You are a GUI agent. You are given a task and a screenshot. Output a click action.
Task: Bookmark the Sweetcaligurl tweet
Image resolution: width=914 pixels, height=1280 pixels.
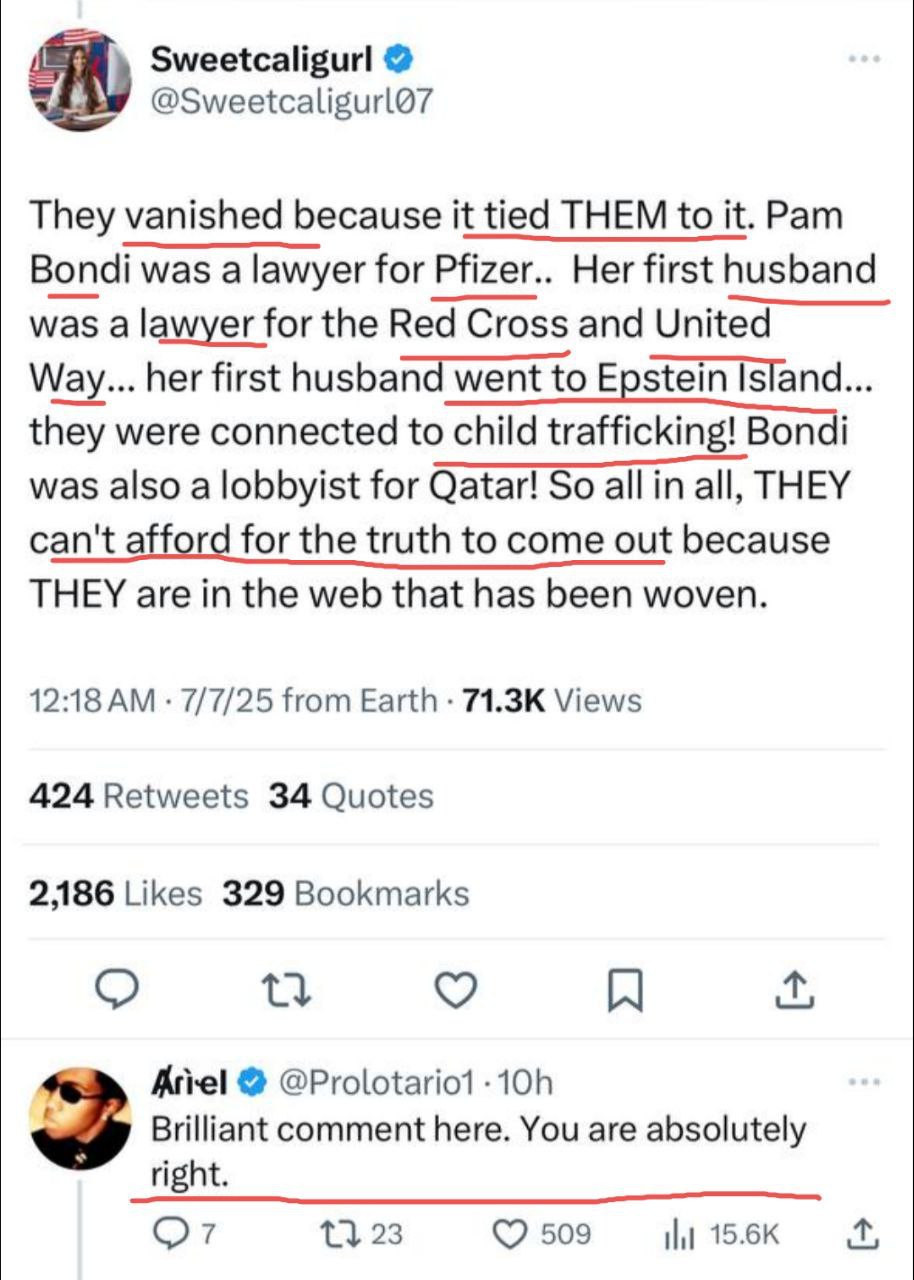(x=625, y=990)
